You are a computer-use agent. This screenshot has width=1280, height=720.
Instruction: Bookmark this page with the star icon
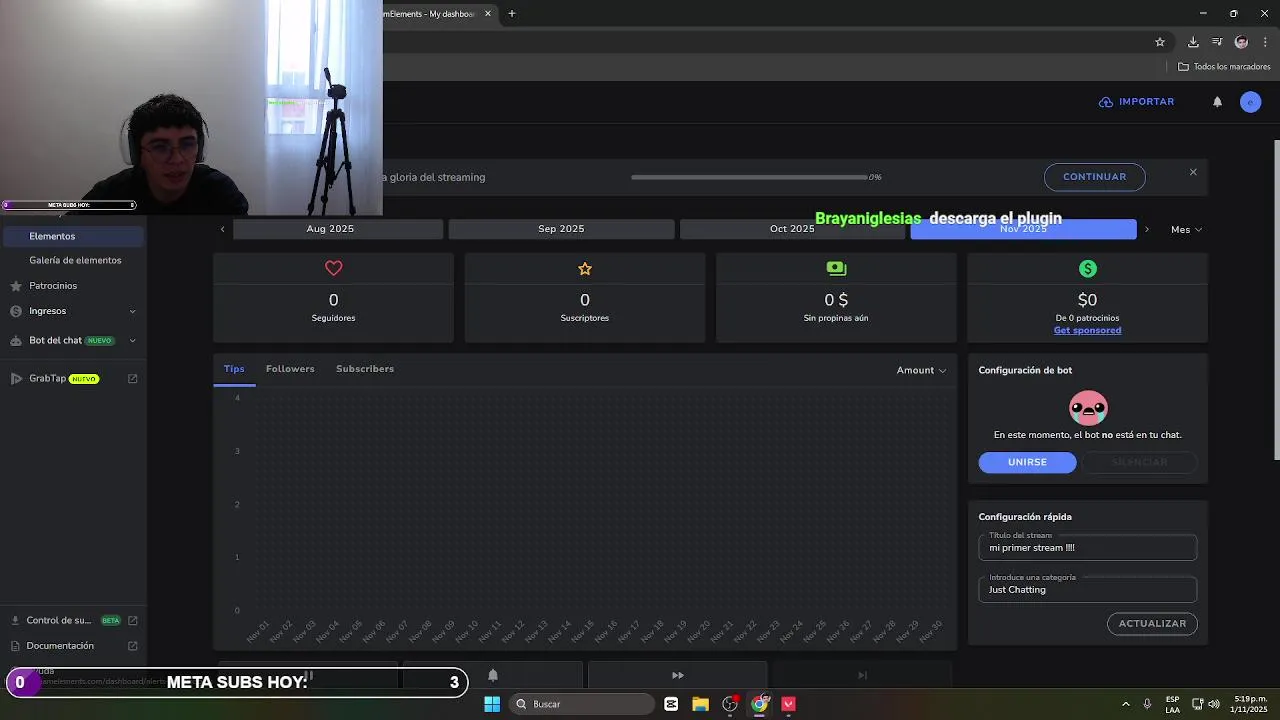(x=1160, y=42)
